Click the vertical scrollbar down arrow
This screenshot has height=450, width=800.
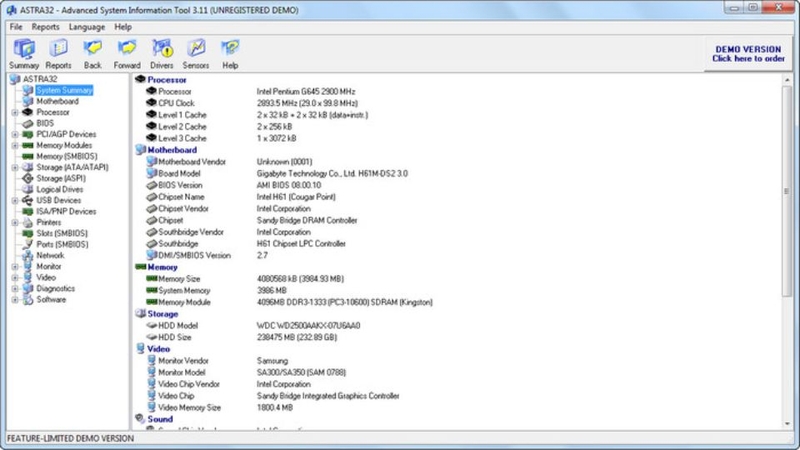(787, 423)
